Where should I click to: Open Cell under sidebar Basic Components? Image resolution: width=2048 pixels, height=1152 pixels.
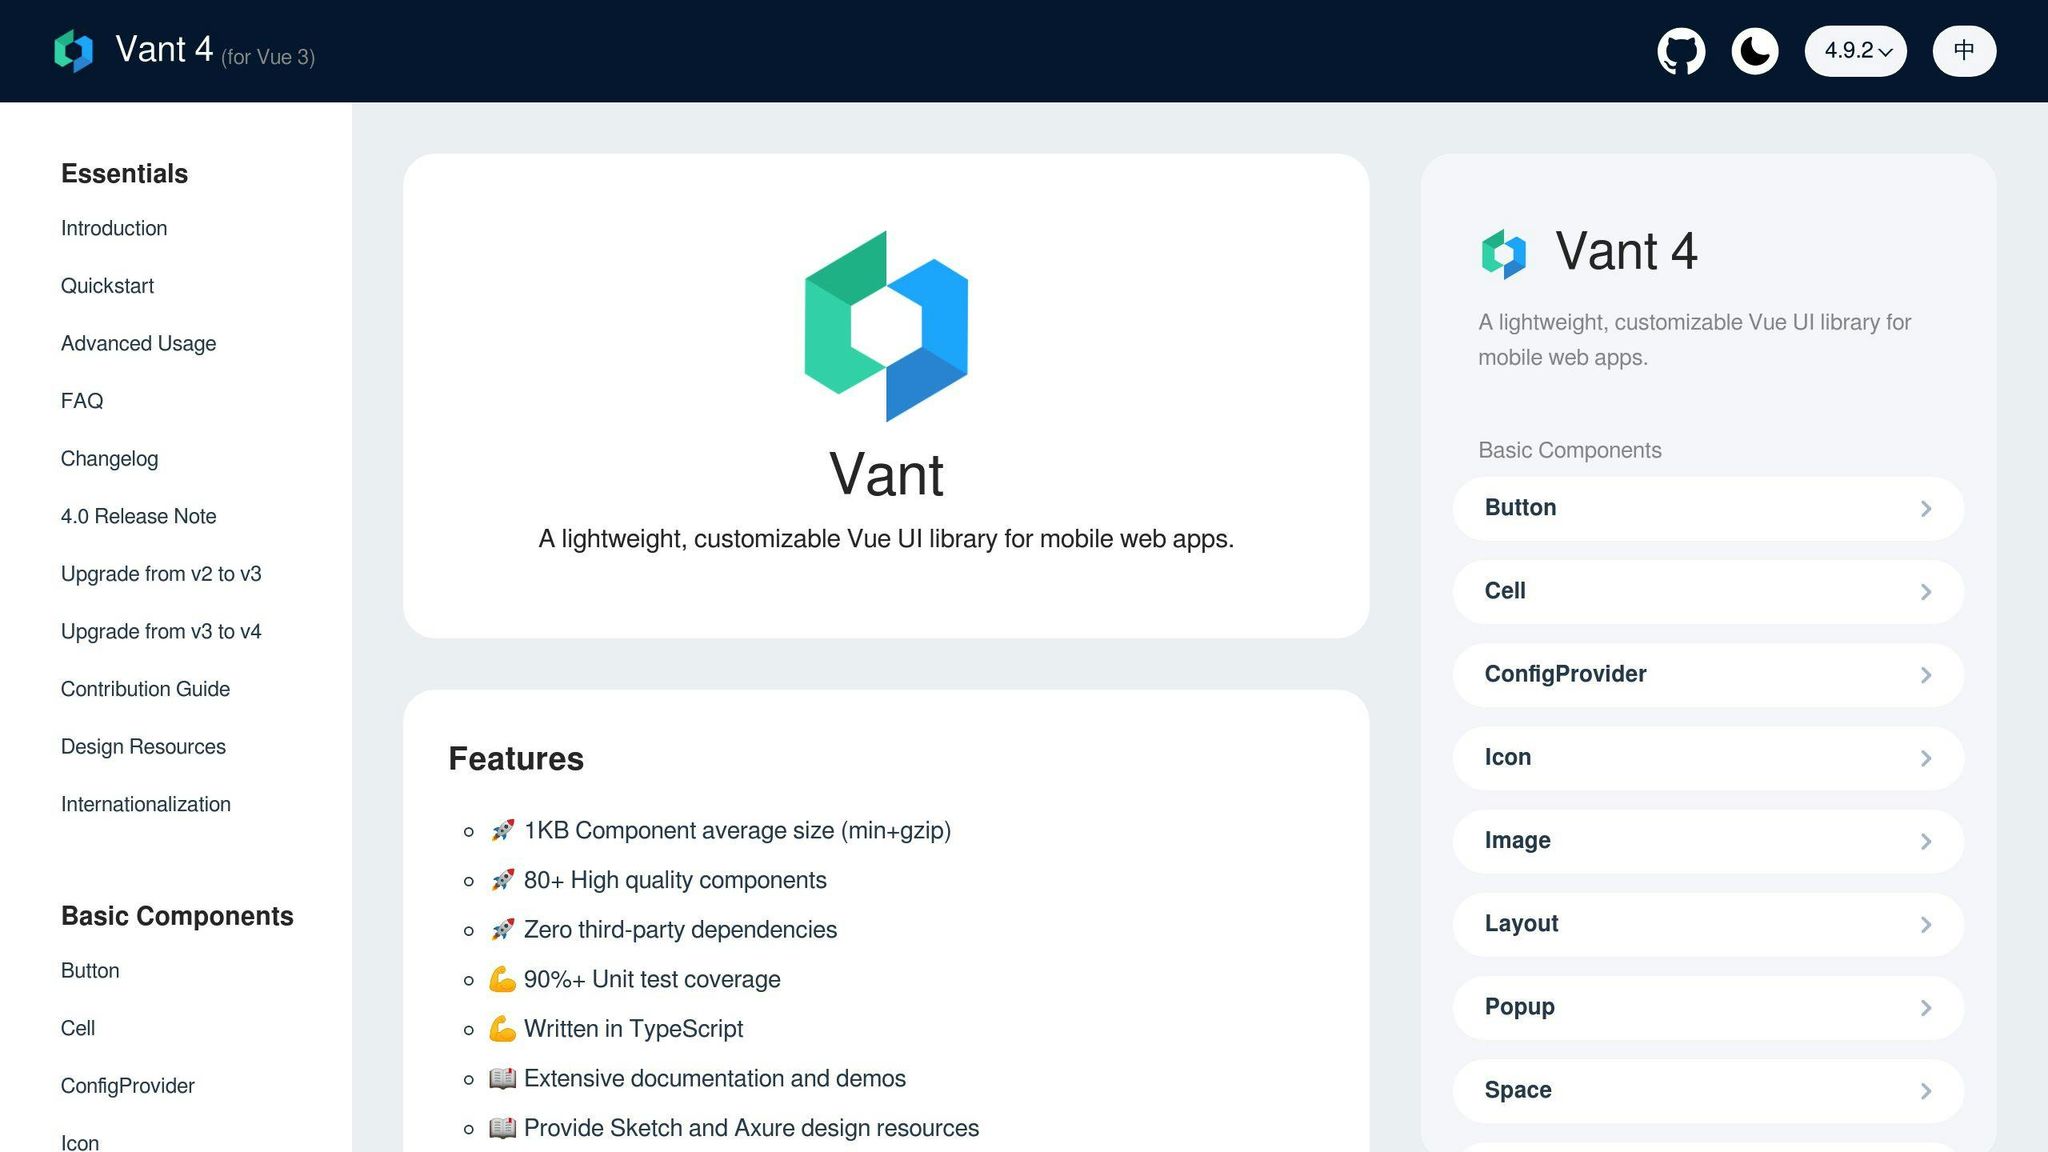[x=78, y=1028]
